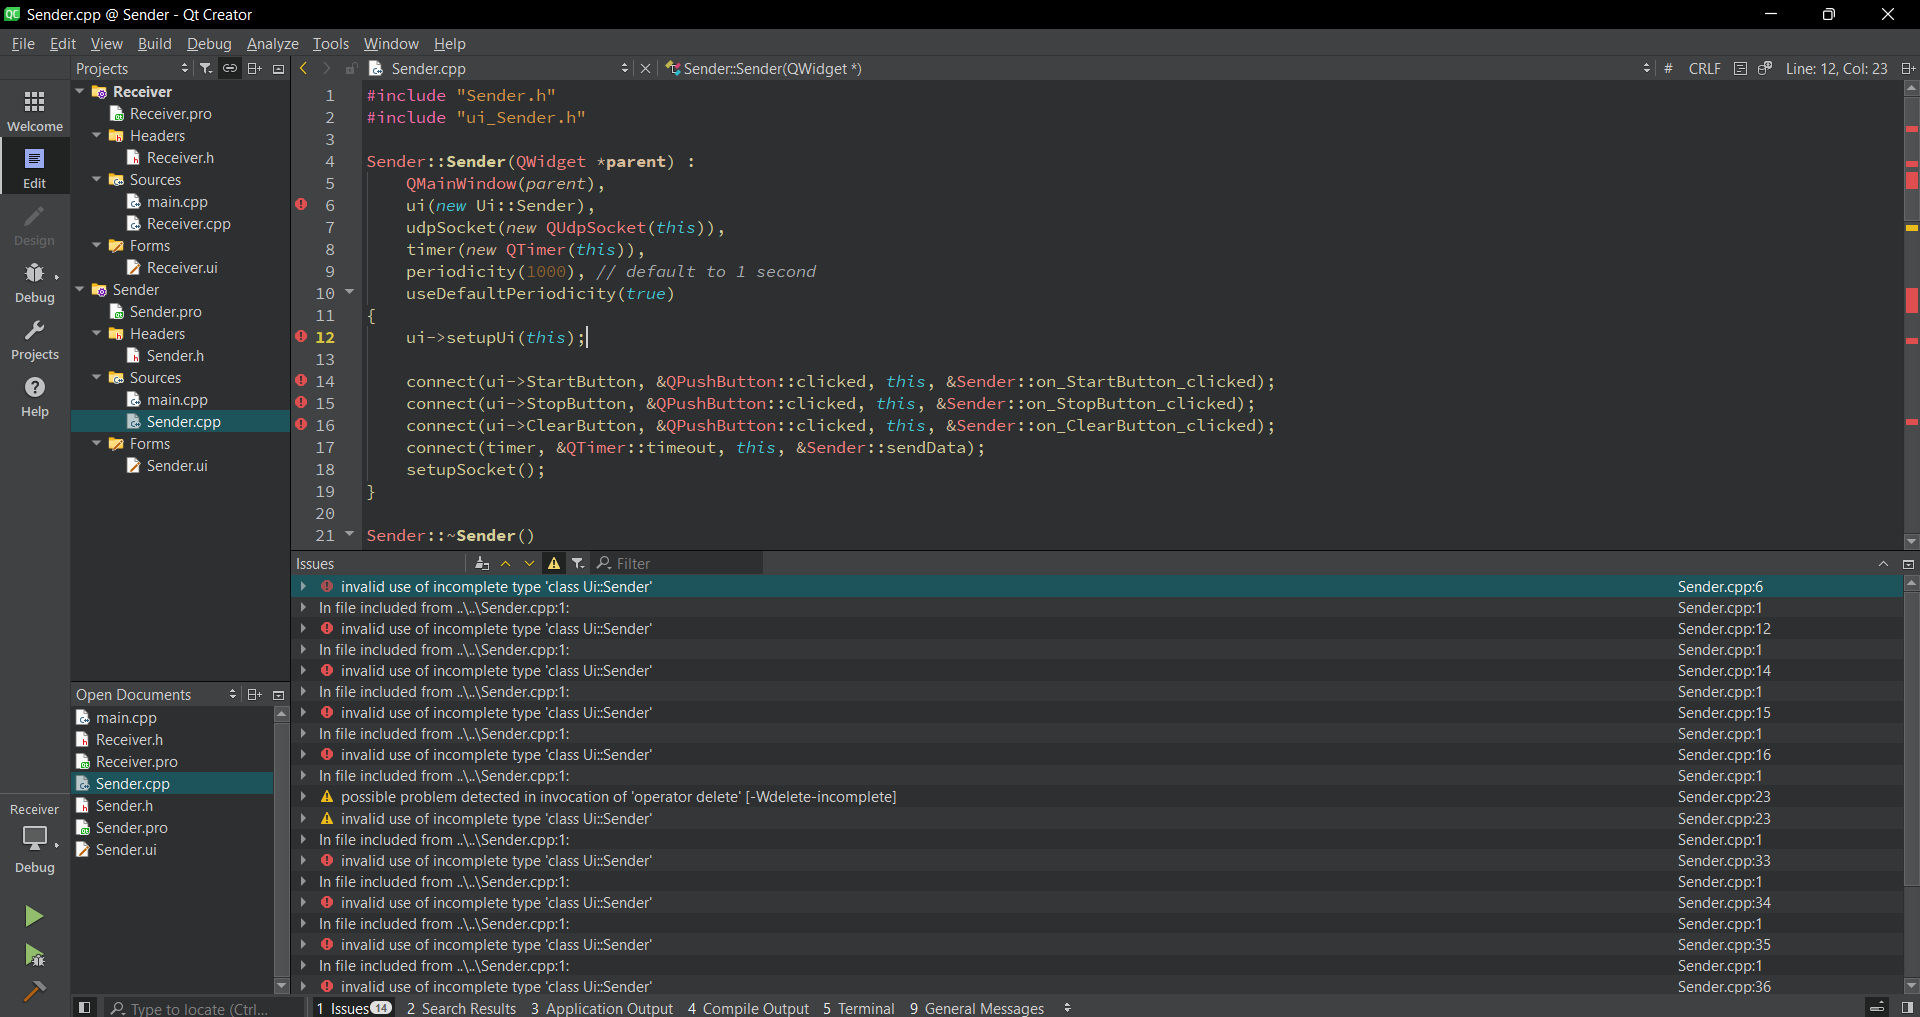Go to previous issue arrow

tap(506, 563)
